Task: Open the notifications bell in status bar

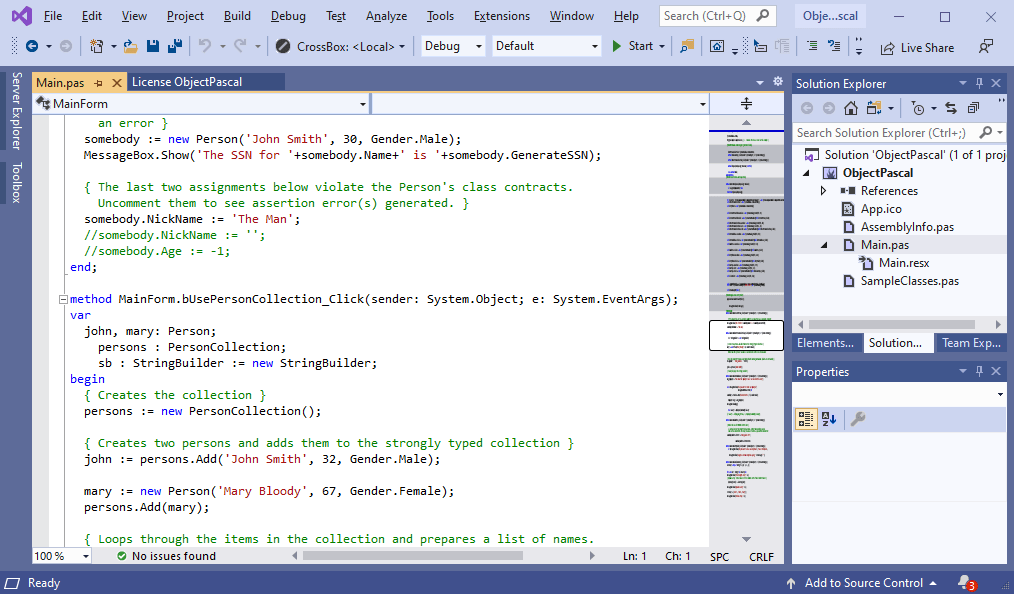Action: coord(964,582)
